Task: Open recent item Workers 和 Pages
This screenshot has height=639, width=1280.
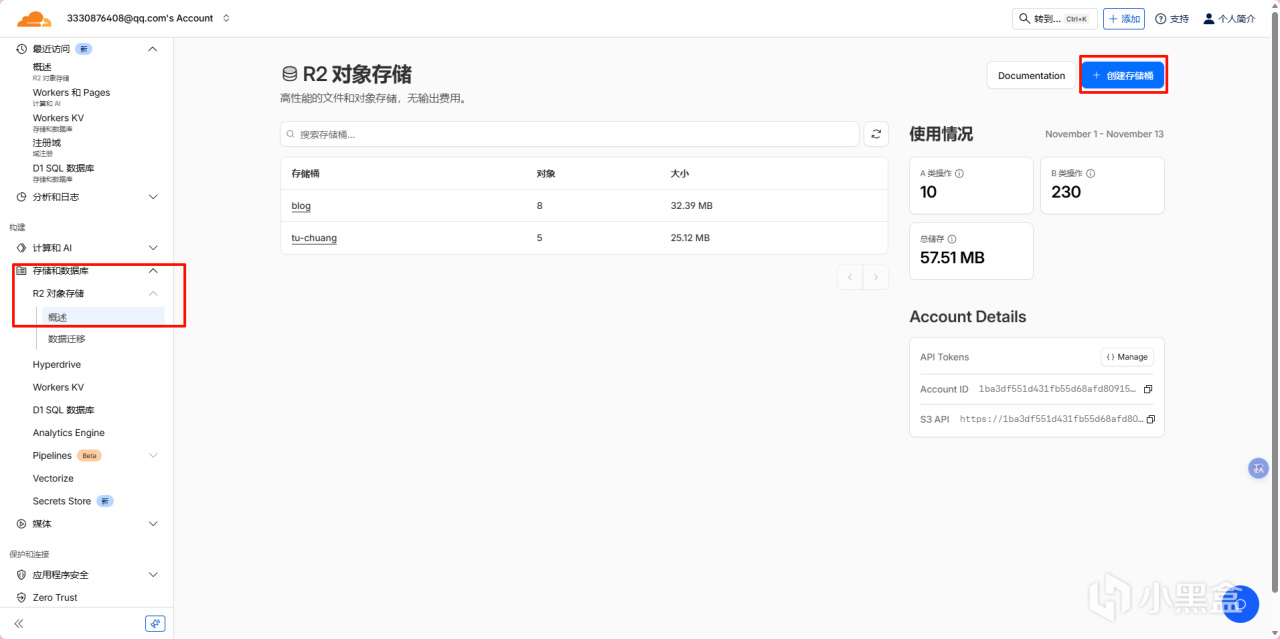Action: (x=71, y=97)
